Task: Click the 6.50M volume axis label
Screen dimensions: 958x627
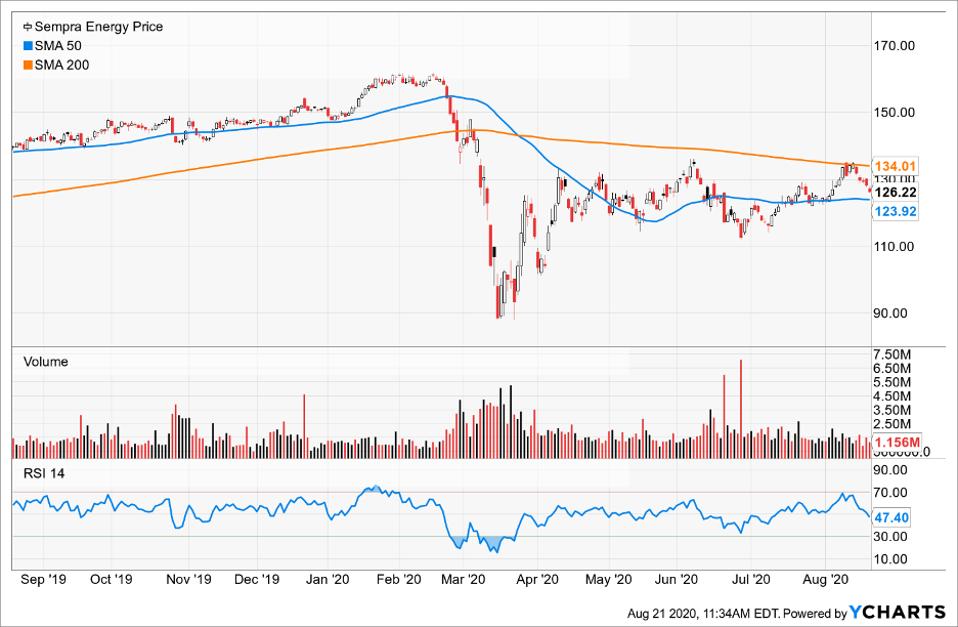Action: pyautogui.click(x=893, y=368)
